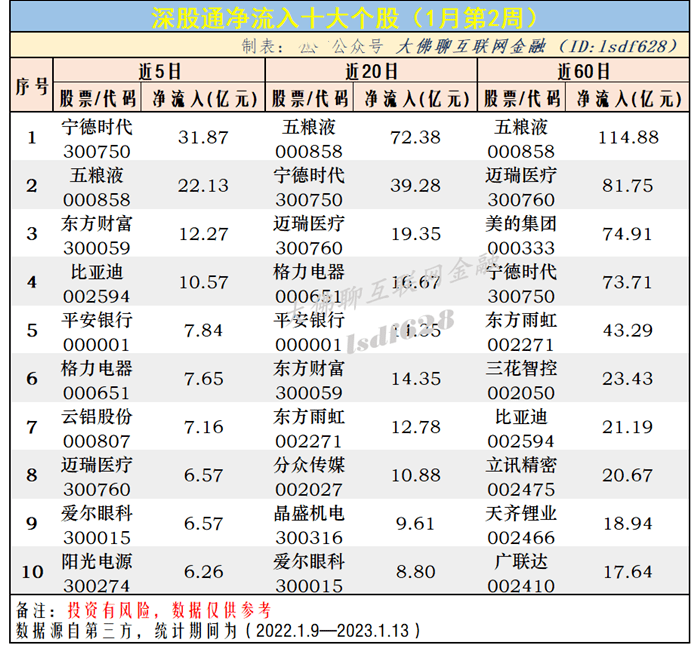
Task: Click 阳光电源 300274 stock cell
Action: pyautogui.click(x=97, y=572)
